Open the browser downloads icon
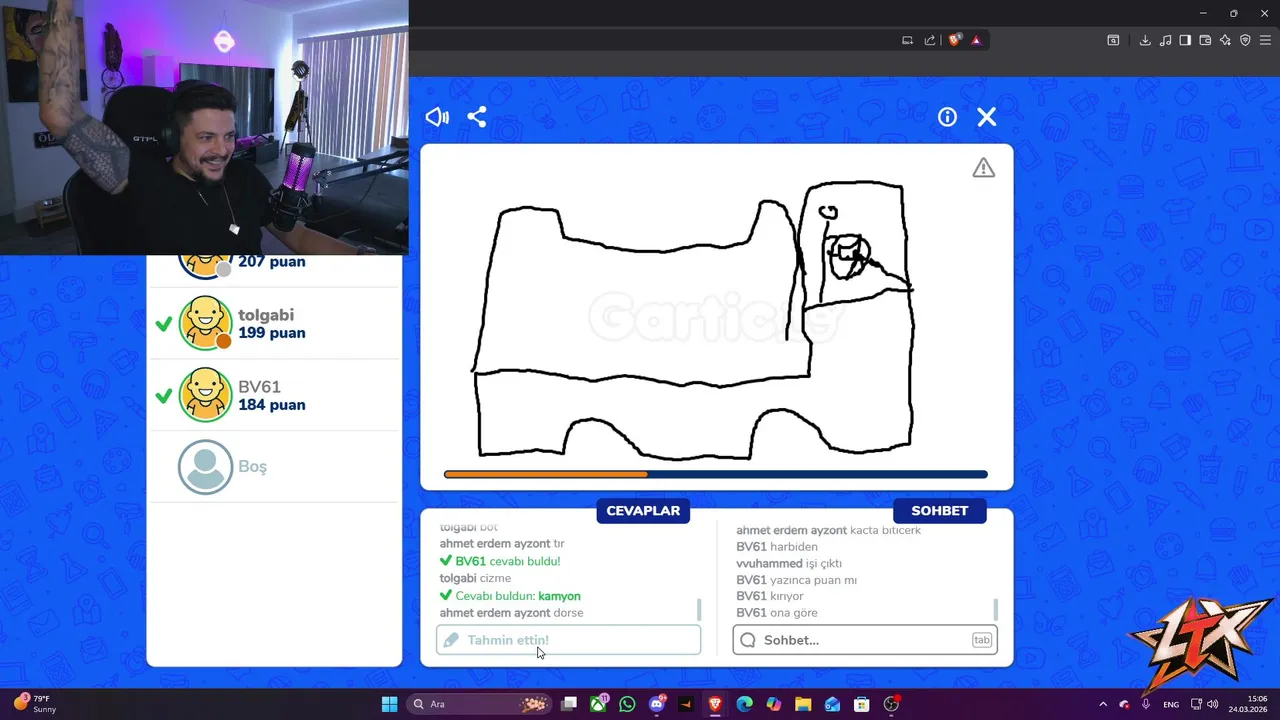Screen dimensions: 1280x720 point(1145,40)
